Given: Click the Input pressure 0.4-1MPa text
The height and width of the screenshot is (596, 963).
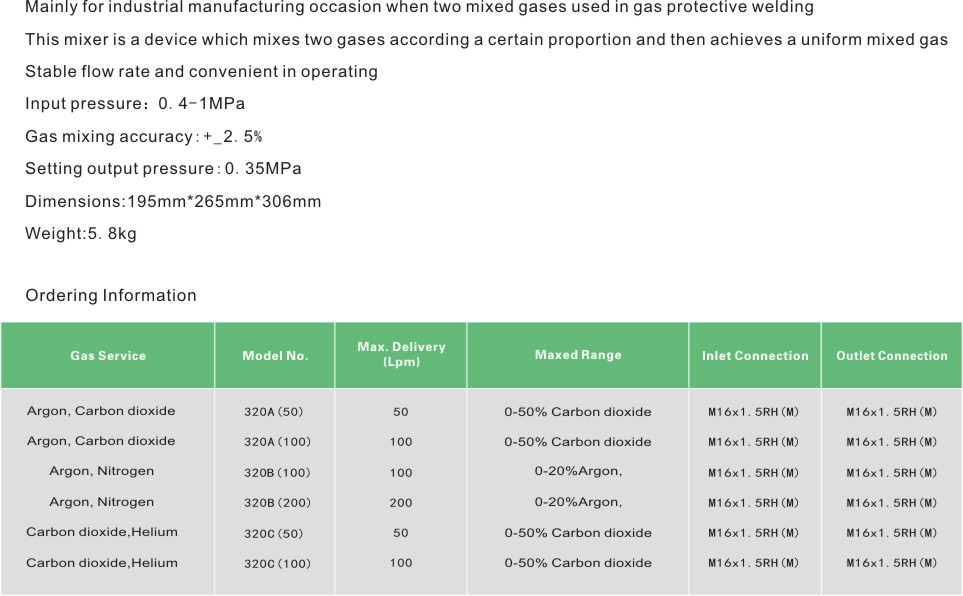Looking at the screenshot, I should (x=135, y=104).
